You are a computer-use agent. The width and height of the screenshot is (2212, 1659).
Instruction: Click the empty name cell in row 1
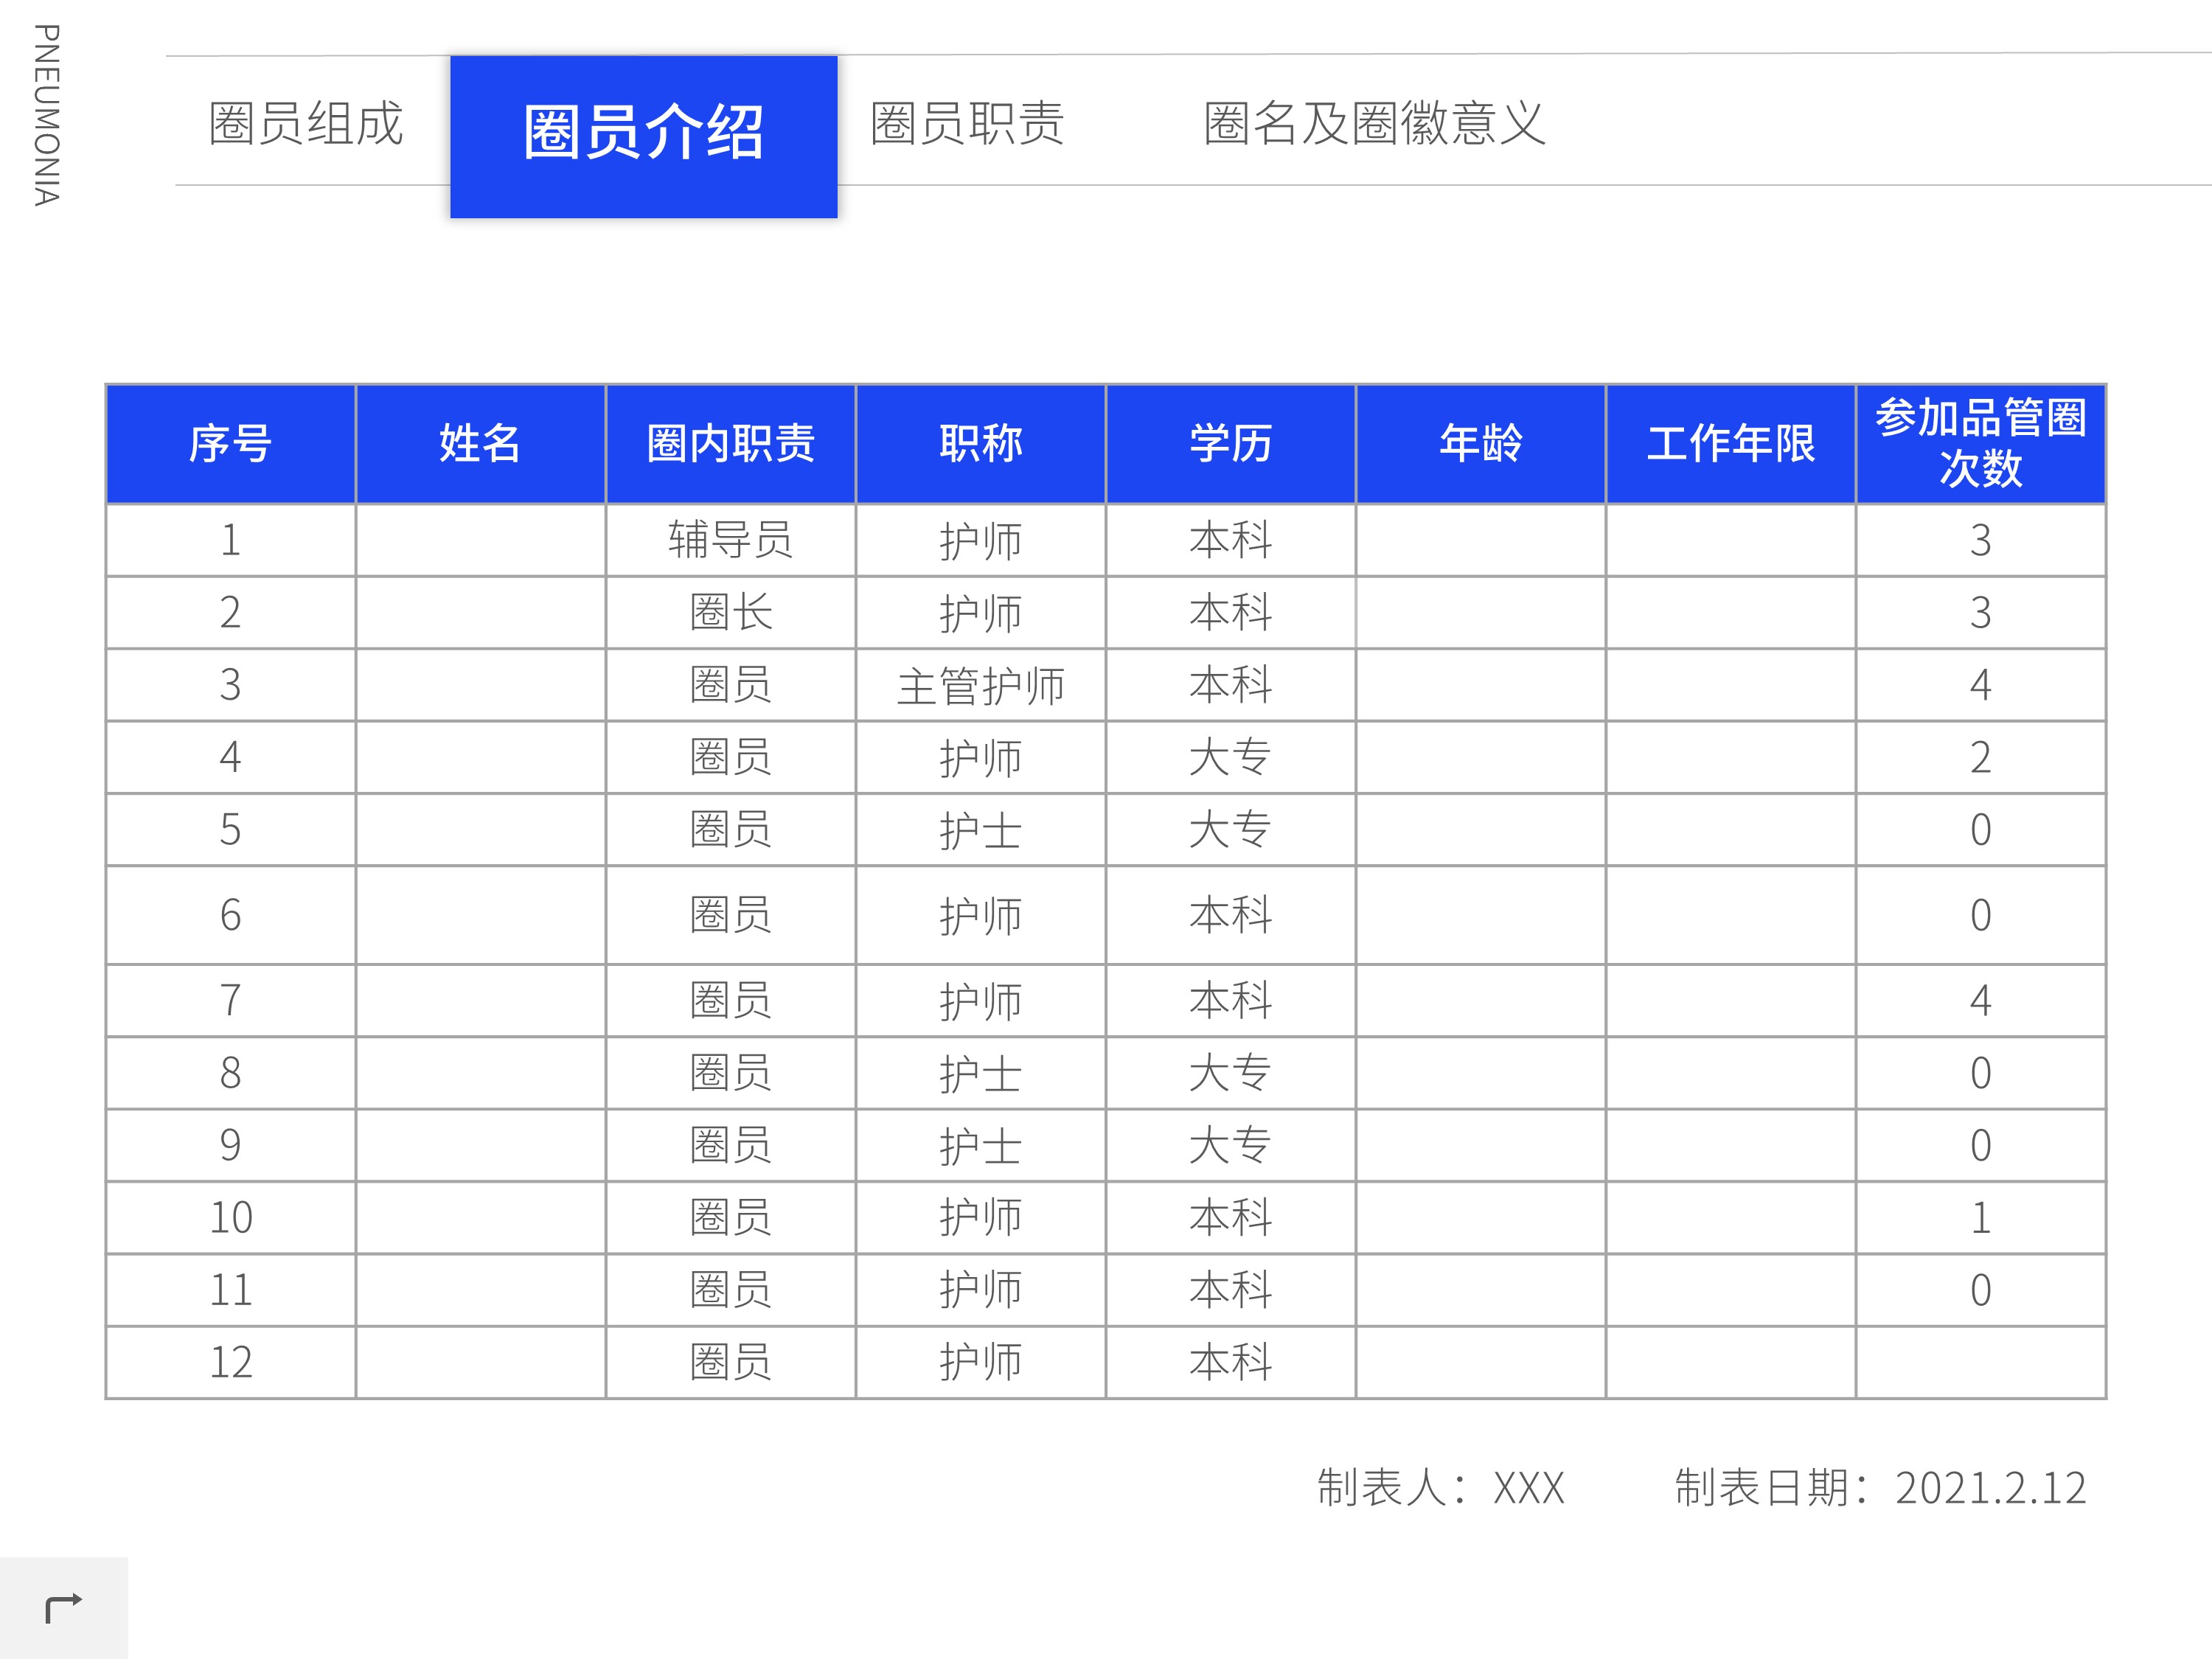click(x=481, y=540)
